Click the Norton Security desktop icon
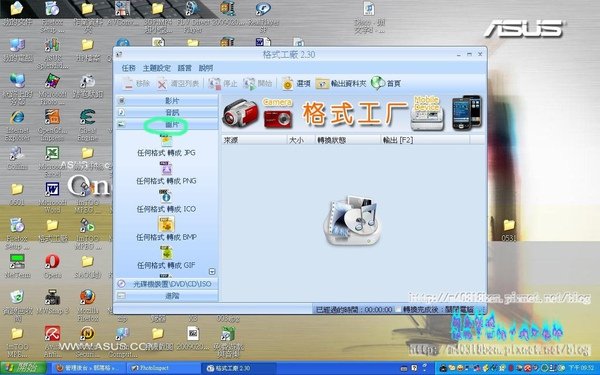 88,341
